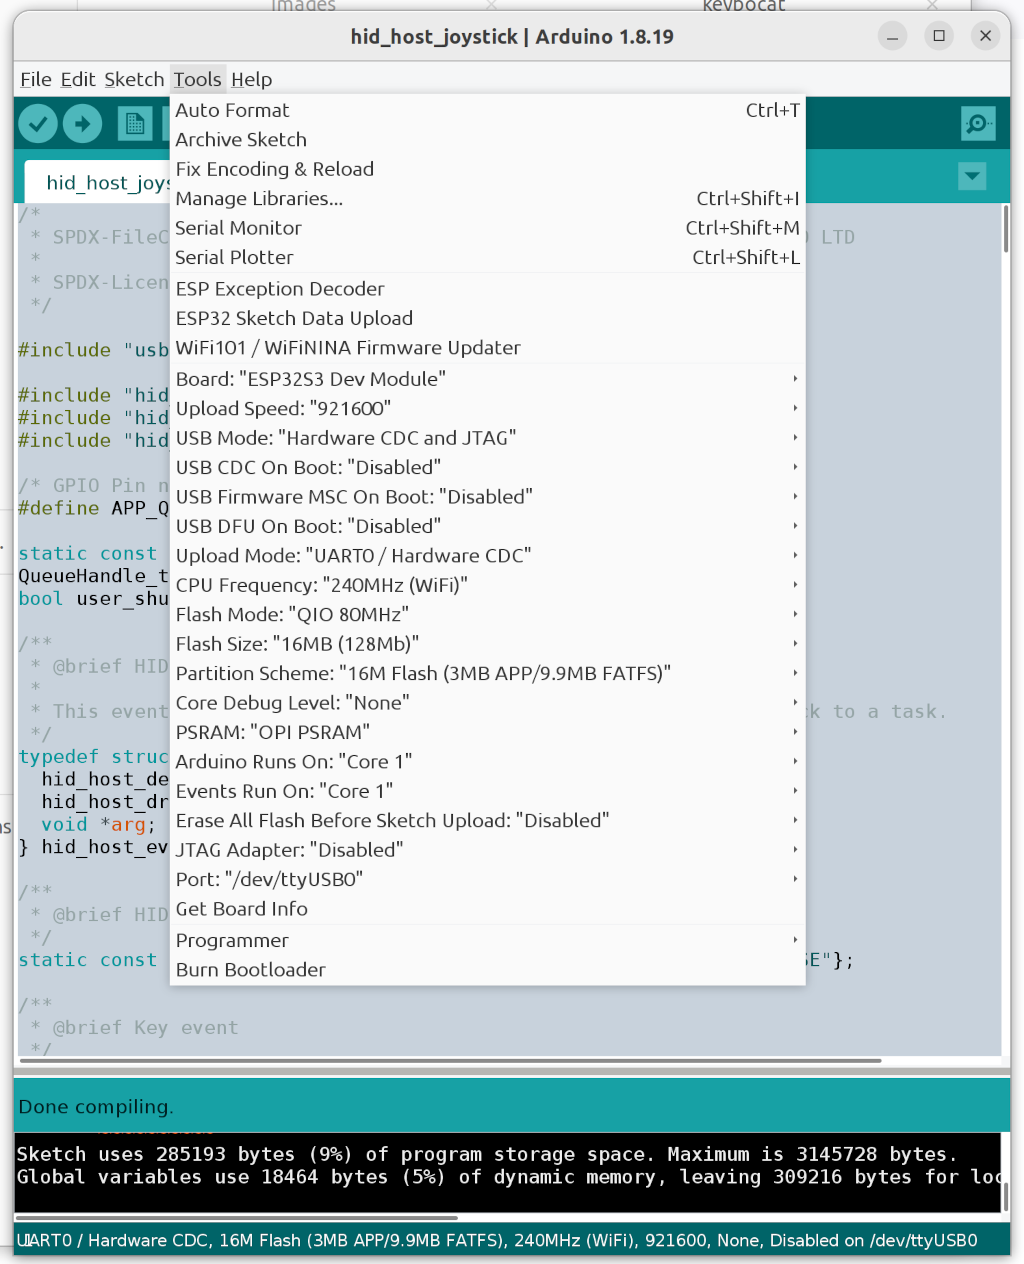
Task: Click the board info status bar text
Action: pyautogui.click(x=497, y=1240)
